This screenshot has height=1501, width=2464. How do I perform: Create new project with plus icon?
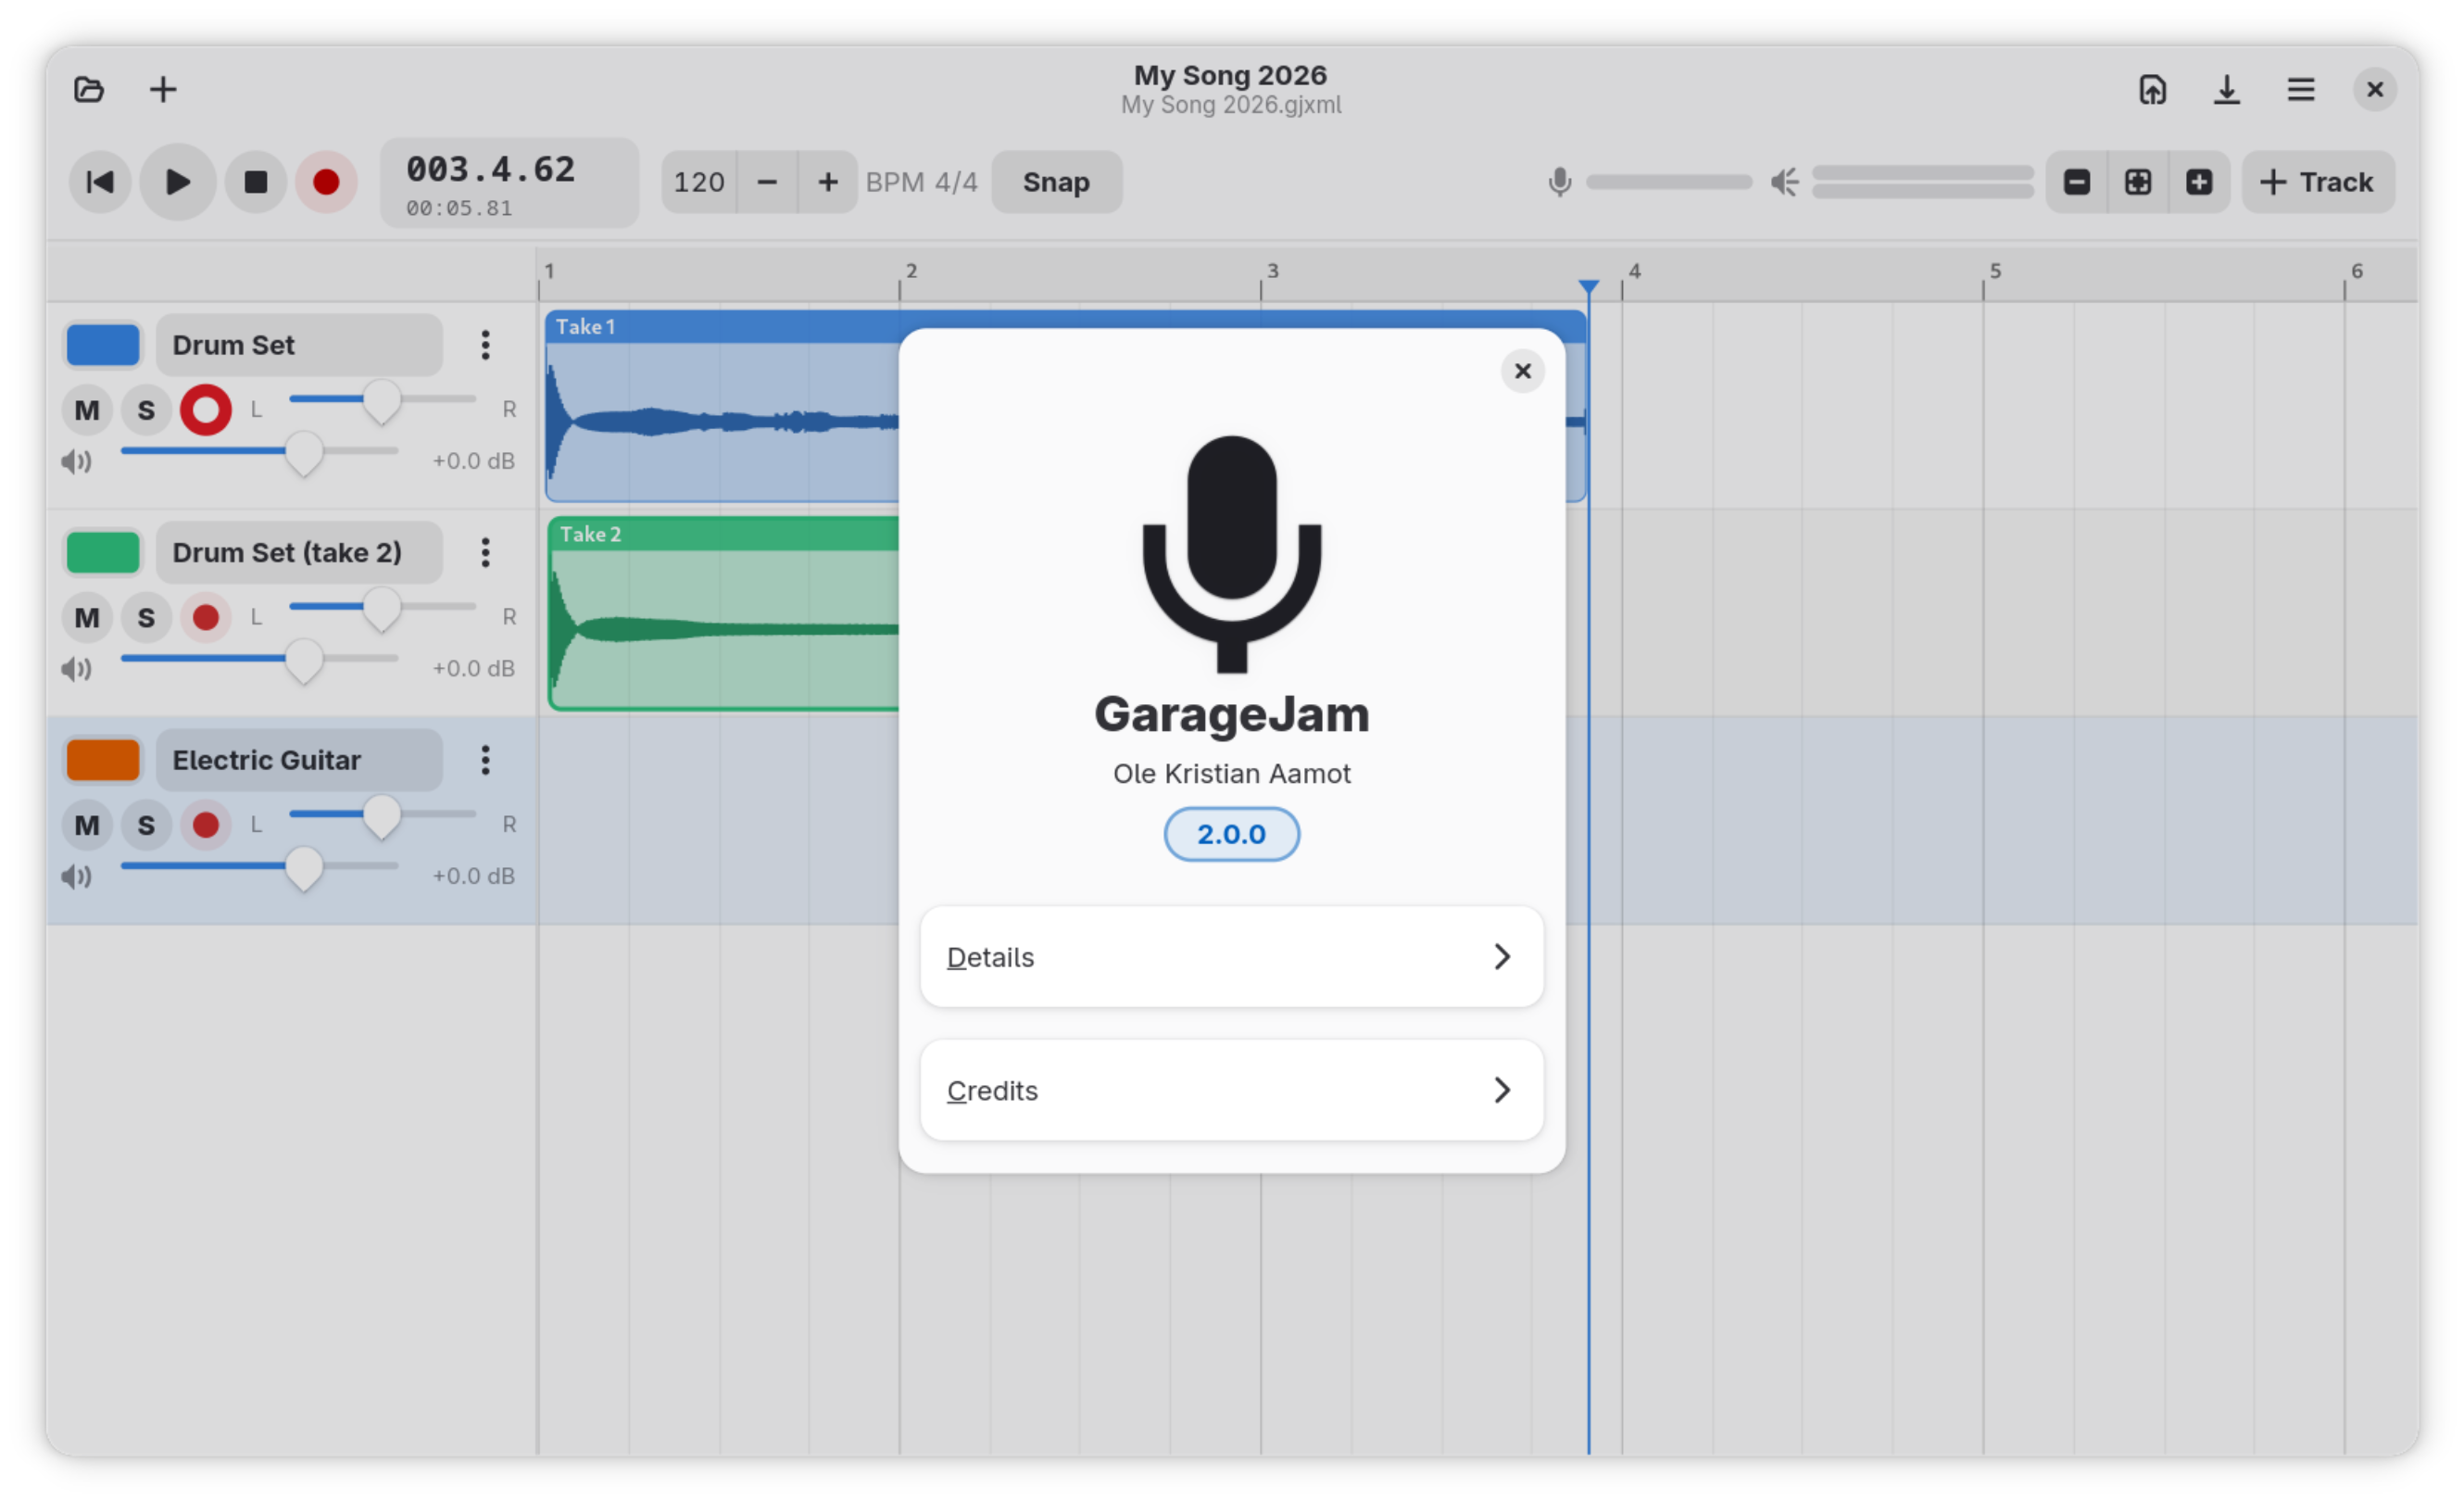[163, 90]
